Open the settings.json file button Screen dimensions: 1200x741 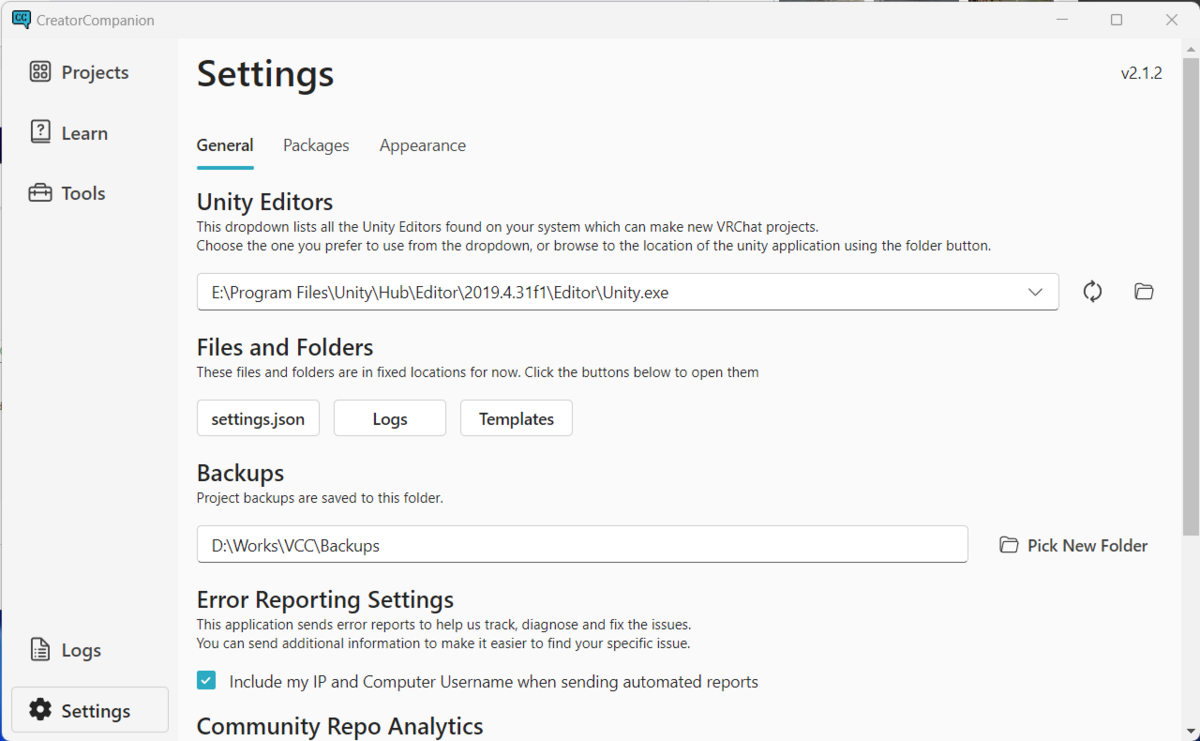click(258, 419)
